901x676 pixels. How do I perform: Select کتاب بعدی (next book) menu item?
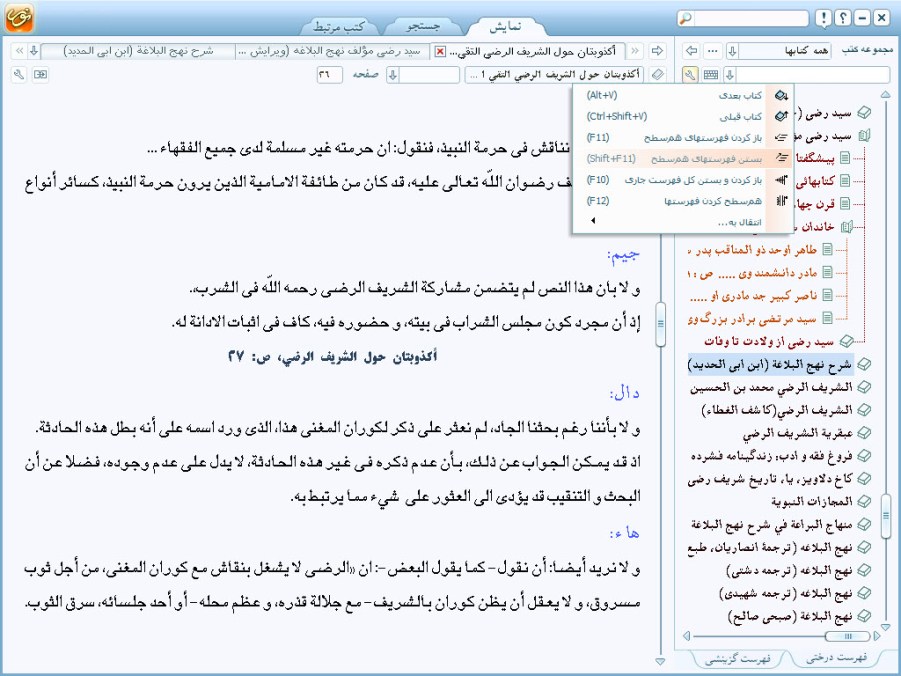coord(684,95)
